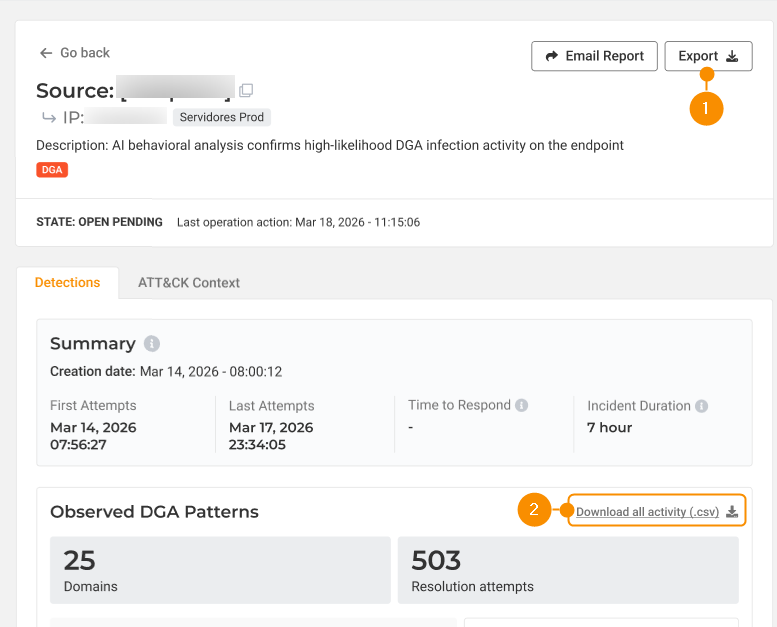The height and width of the screenshot is (627, 777).
Task: Click the 'Source:' heading text
Action: point(75,91)
